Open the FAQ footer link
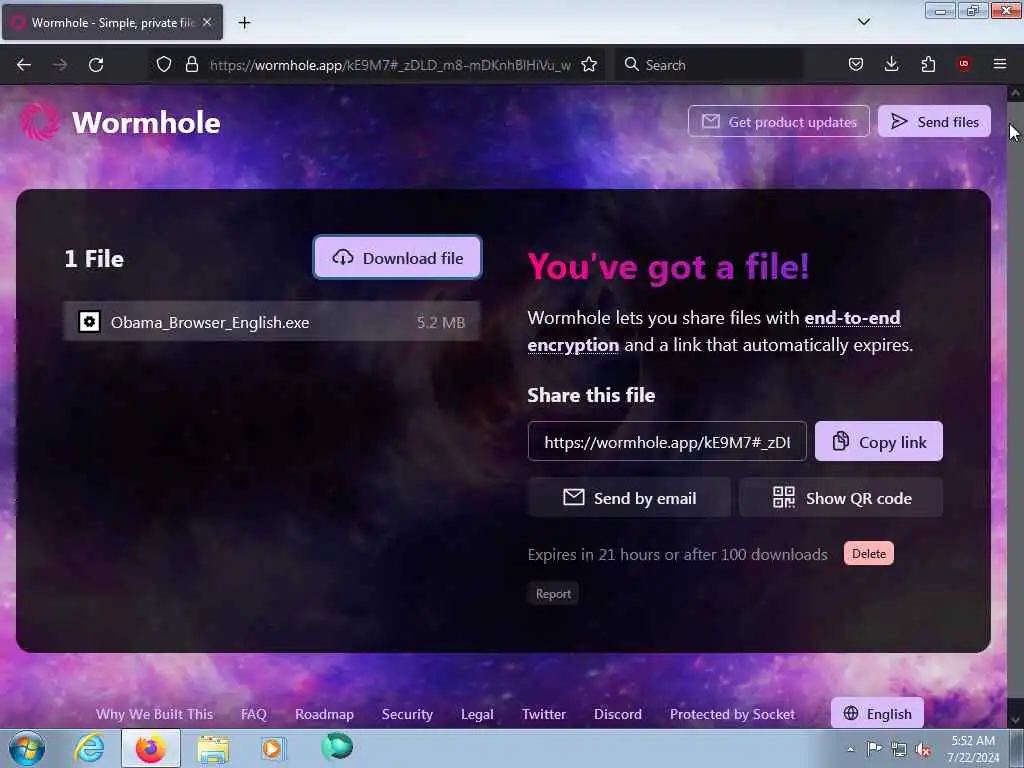The height and width of the screenshot is (768, 1024). click(253, 714)
